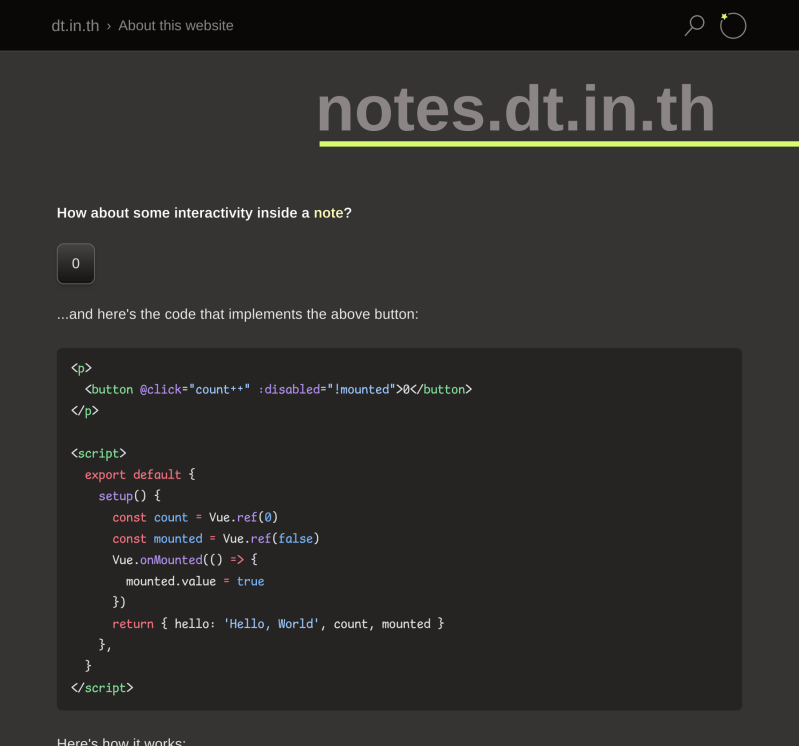Click the button @click code line
Image resolution: width=799 pixels, height=746 pixels.
(278, 389)
